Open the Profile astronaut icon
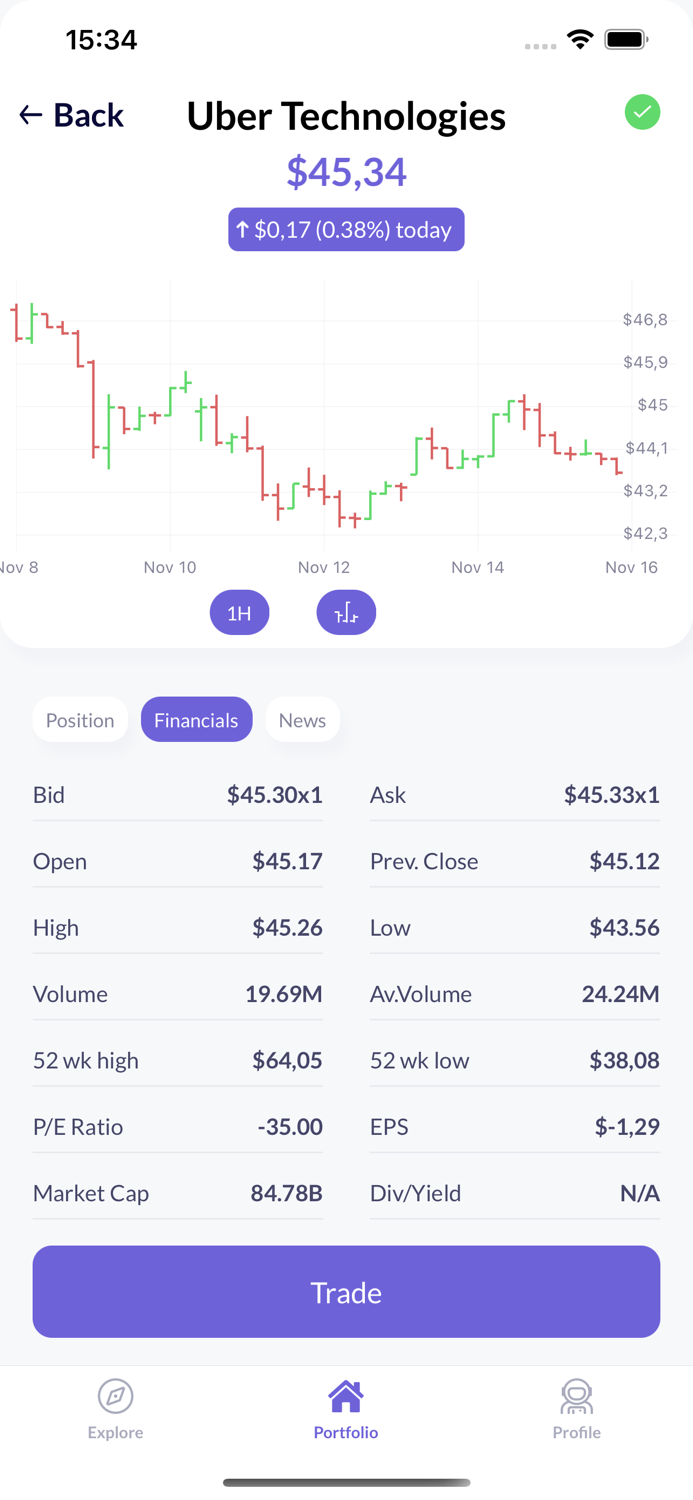The width and height of the screenshot is (693, 1500). coord(577,1394)
